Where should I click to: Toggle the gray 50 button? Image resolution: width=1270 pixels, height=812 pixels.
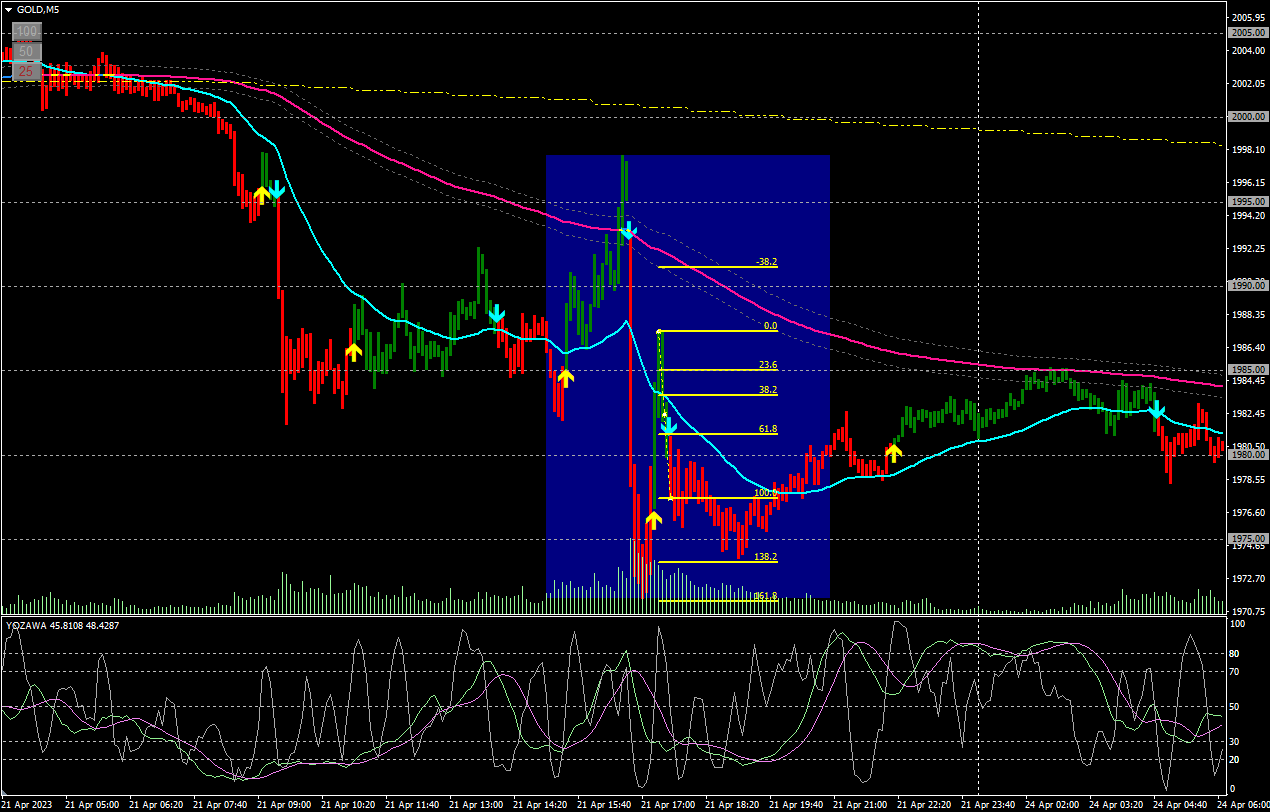[x=26, y=51]
